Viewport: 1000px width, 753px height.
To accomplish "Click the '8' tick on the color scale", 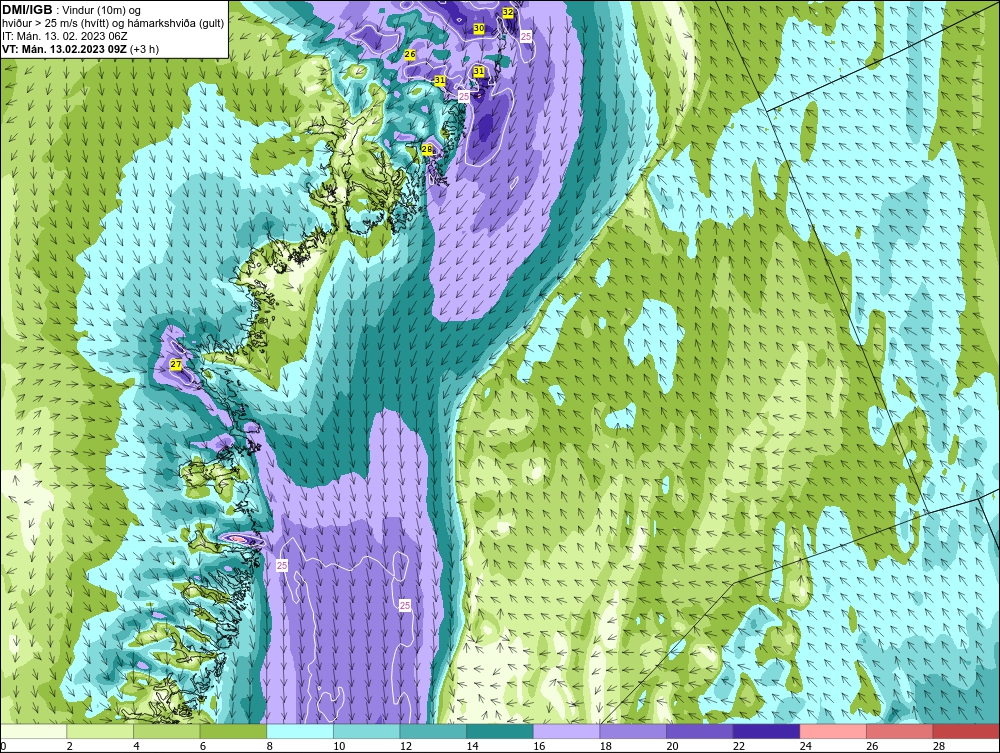I will click(269, 746).
